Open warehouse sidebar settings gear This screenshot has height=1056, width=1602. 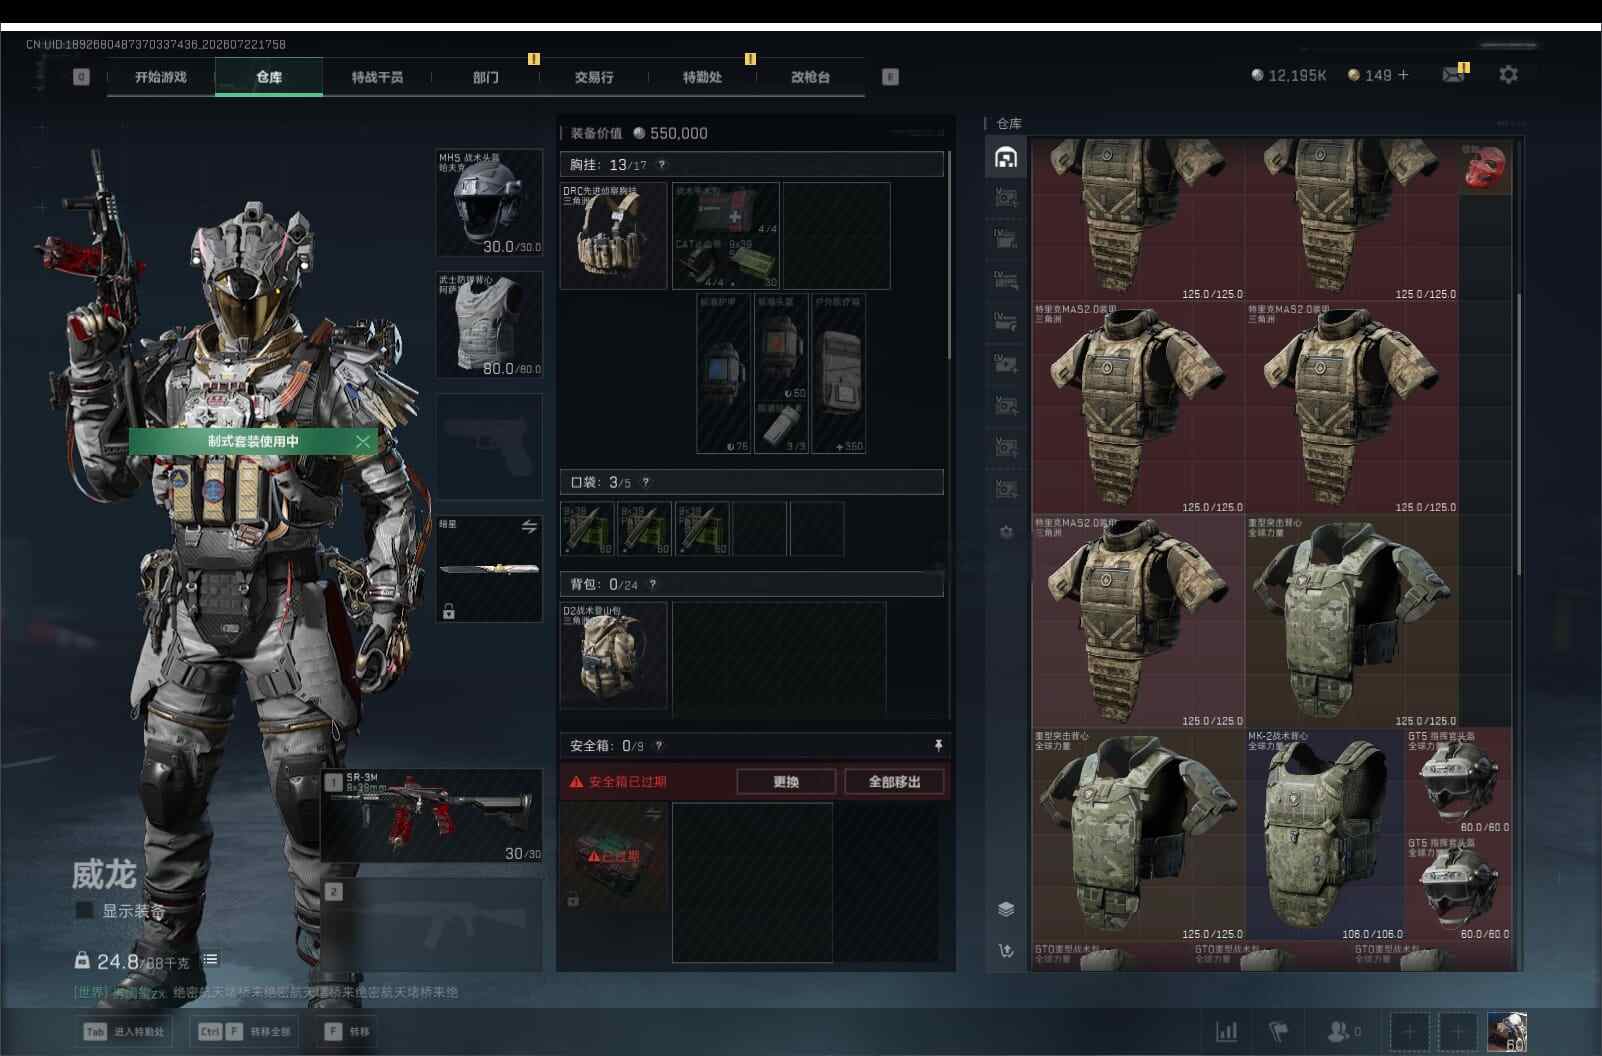point(1006,532)
